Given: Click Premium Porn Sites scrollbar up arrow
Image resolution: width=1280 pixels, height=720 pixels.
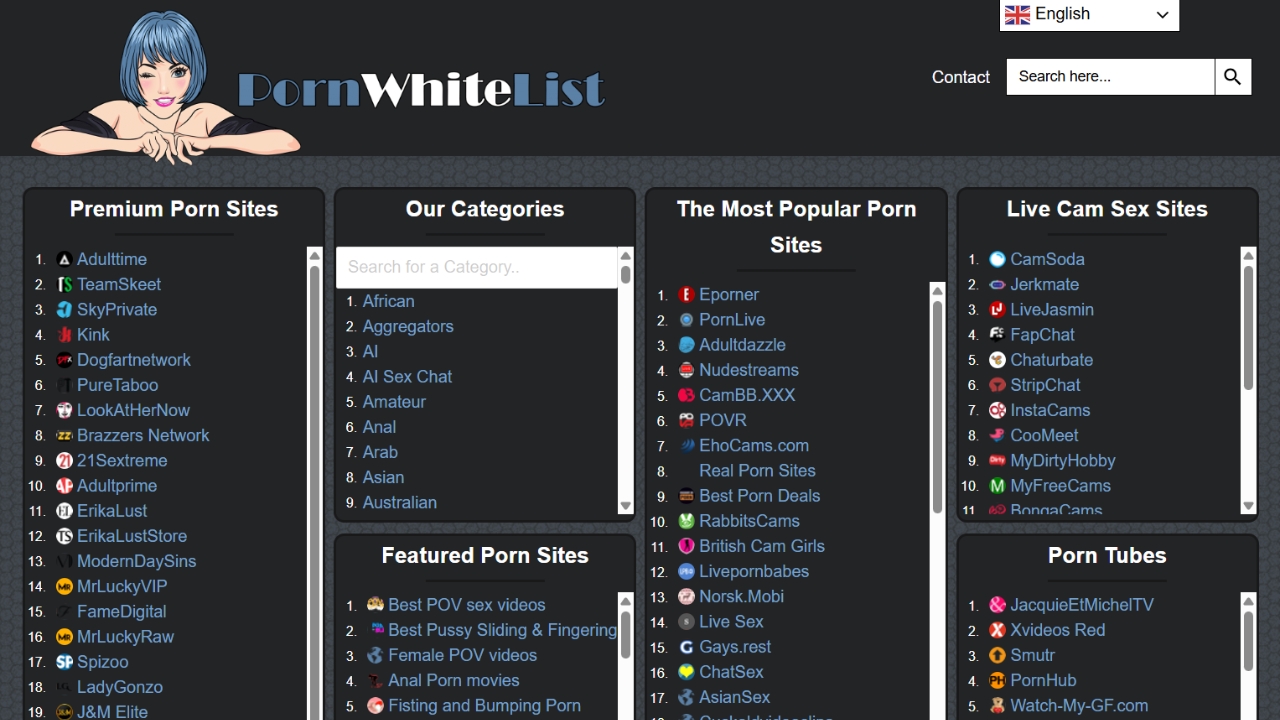Looking at the screenshot, I should 314,256.
